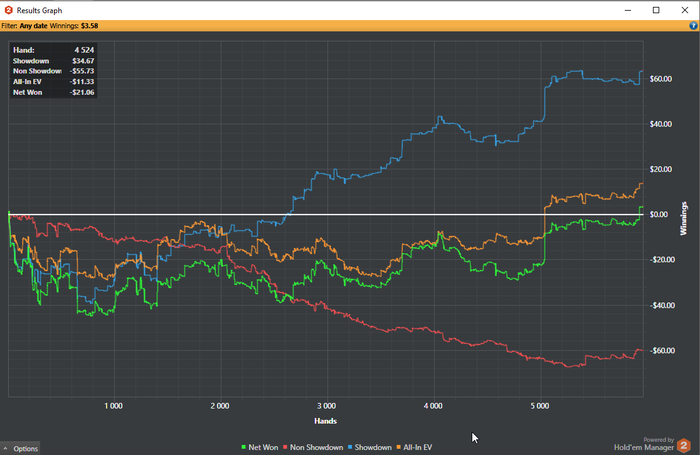Click the Winnings: $3.58 label
This screenshot has width=700, height=455.
(74, 26)
